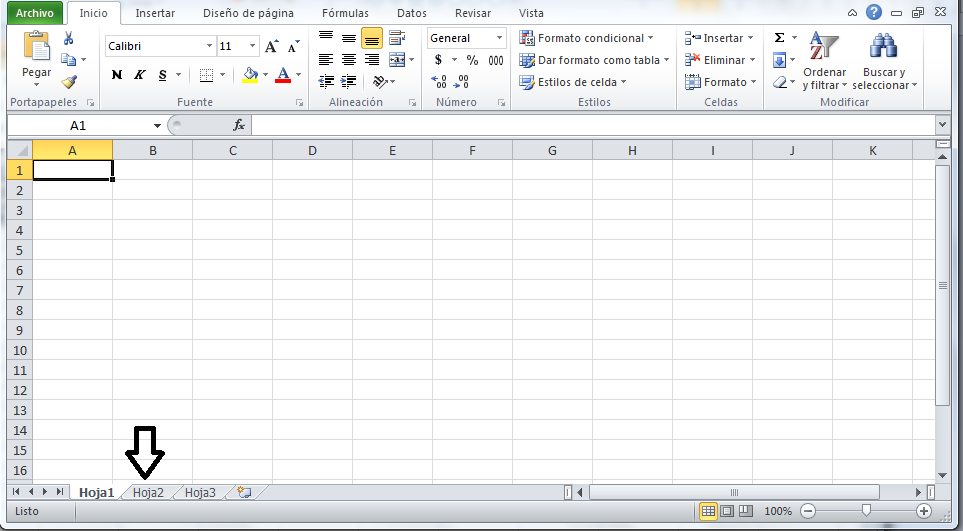Click the Autosuma sigma icon
Viewport: 963px width, 531px height.
tap(780, 38)
